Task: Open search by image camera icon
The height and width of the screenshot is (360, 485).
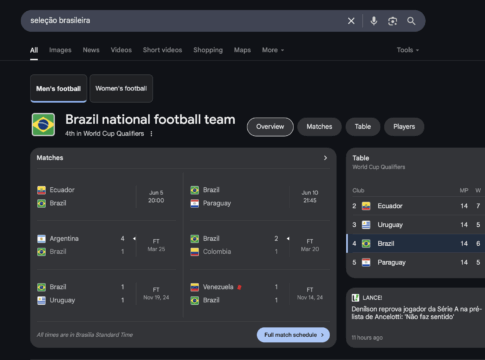Action: tap(392, 21)
